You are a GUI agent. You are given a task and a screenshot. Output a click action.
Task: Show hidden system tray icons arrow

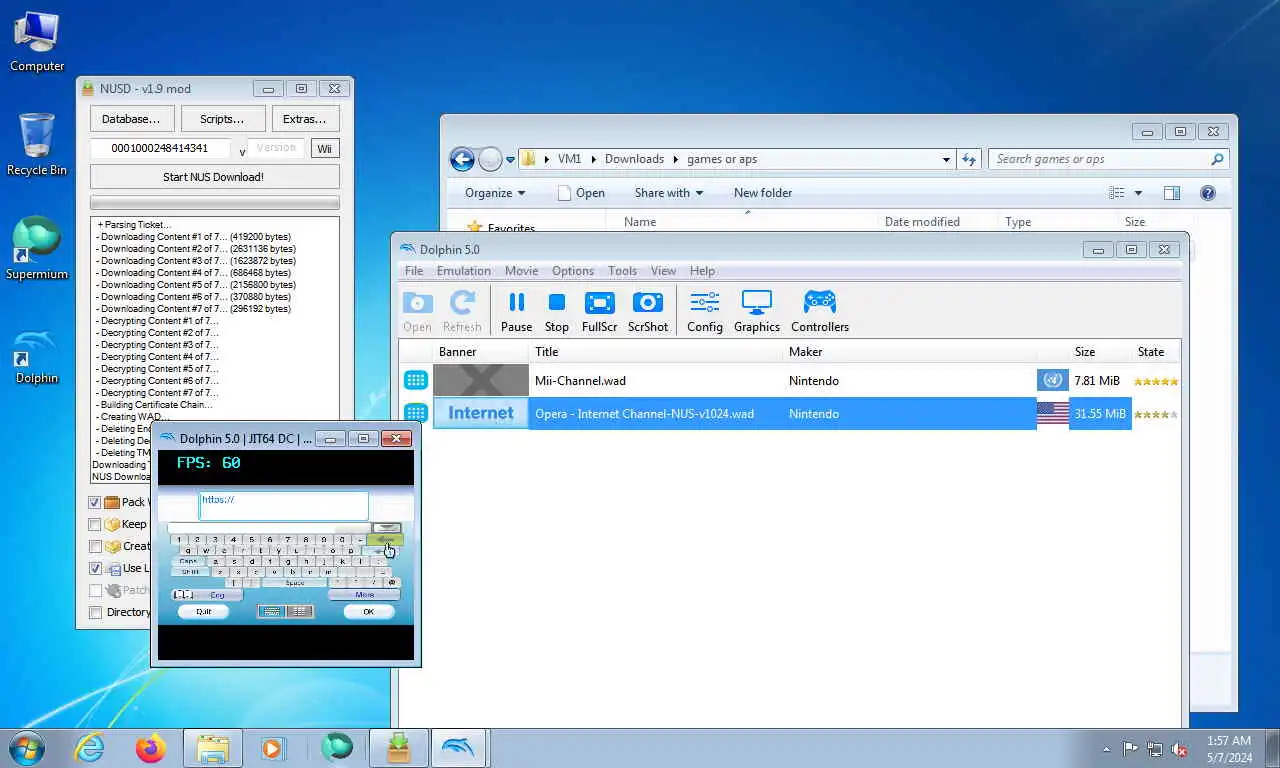coord(1106,748)
